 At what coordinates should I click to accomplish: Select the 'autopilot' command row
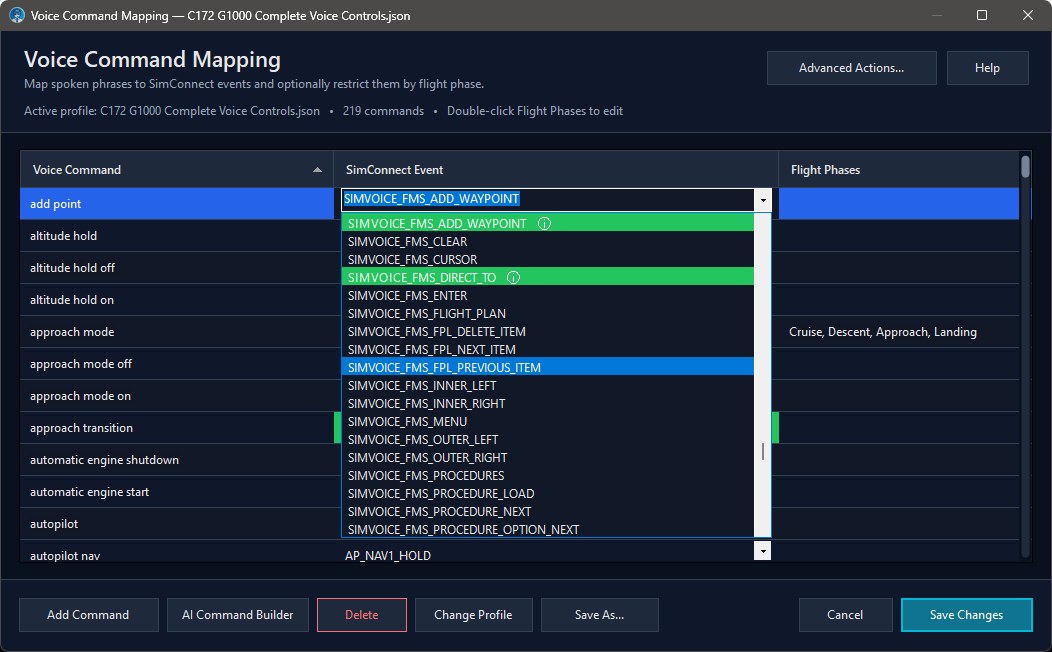[176, 524]
